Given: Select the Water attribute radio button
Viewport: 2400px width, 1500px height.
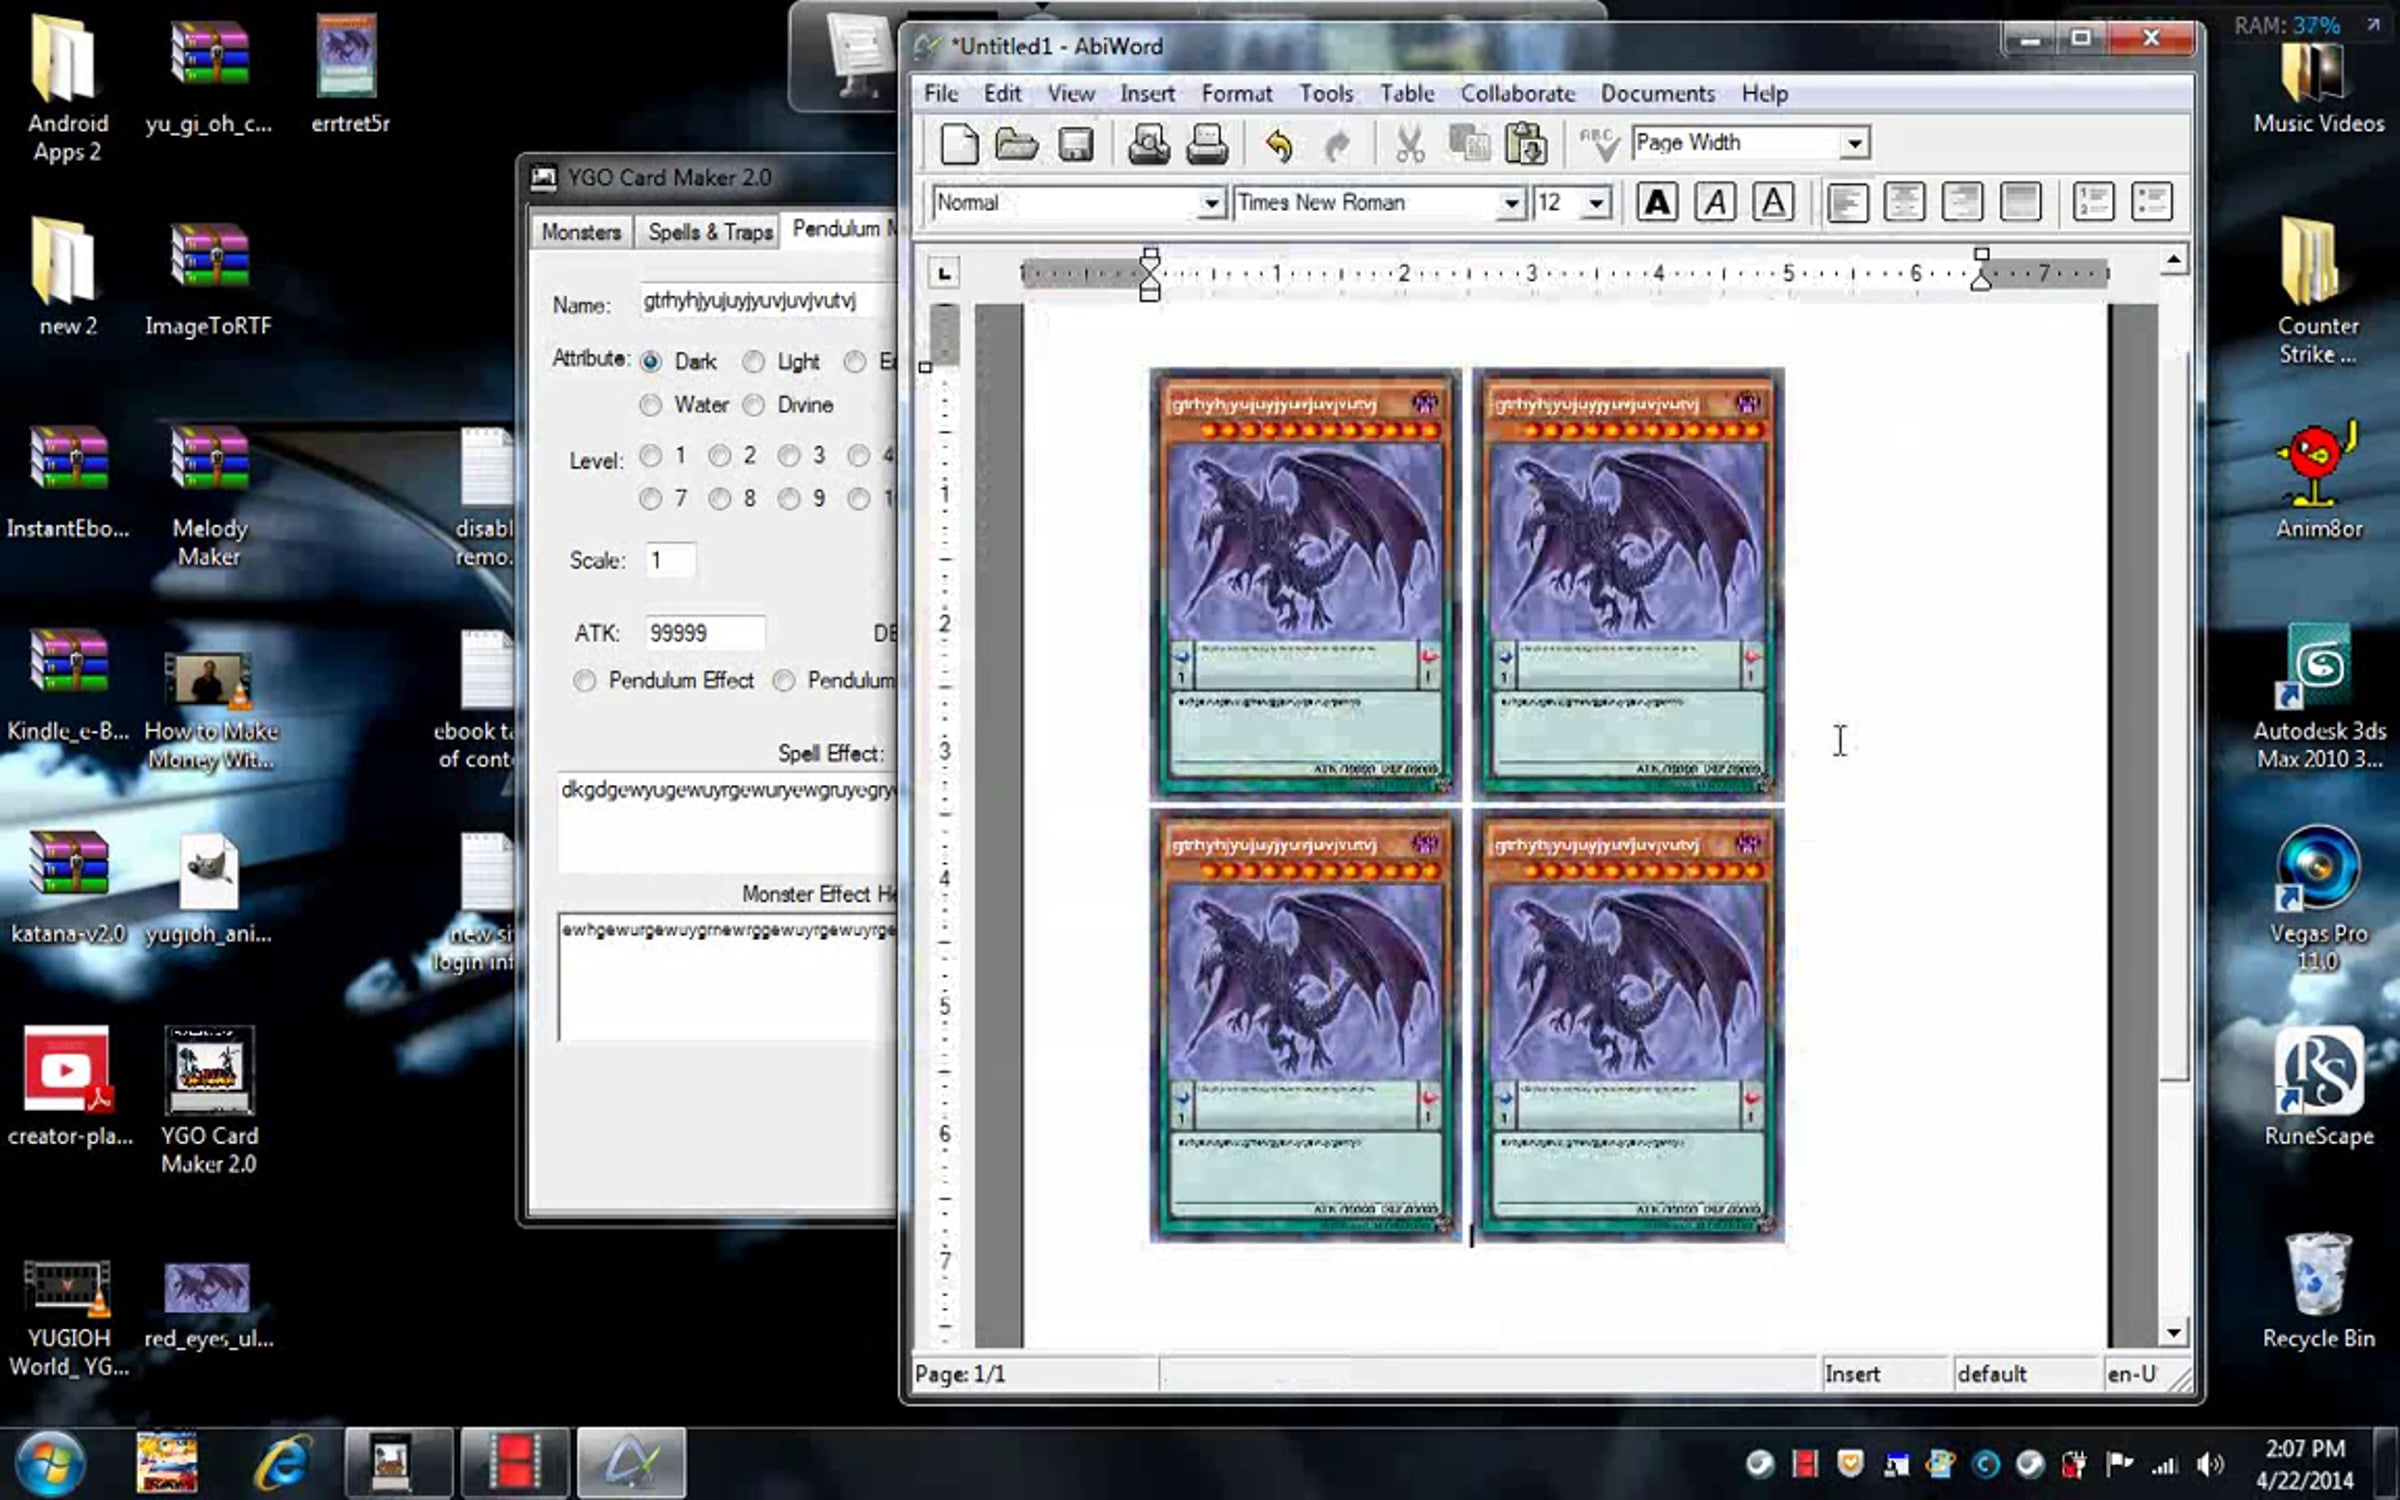Looking at the screenshot, I should pyautogui.click(x=651, y=405).
